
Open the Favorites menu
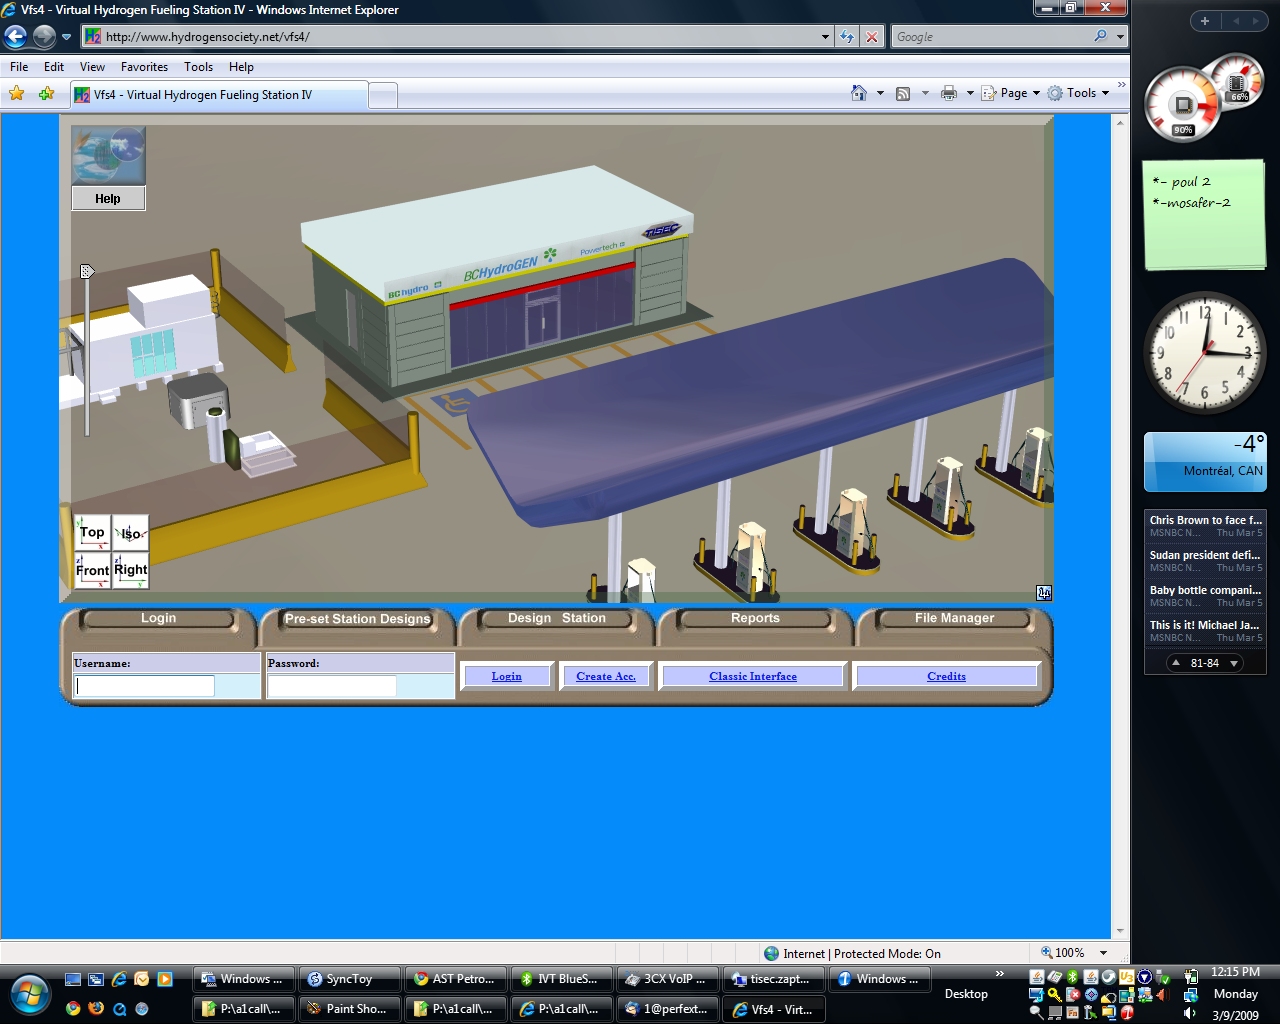coord(144,67)
